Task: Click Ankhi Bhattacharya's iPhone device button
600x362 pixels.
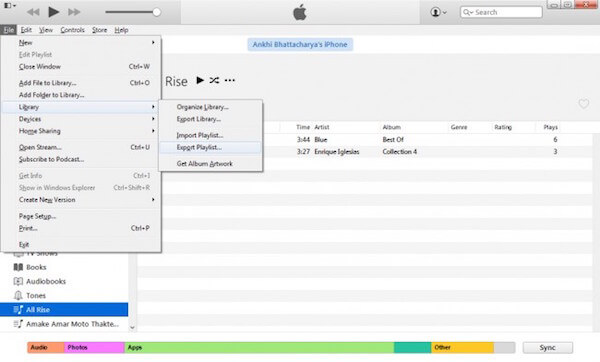Action: click(x=300, y=44)
